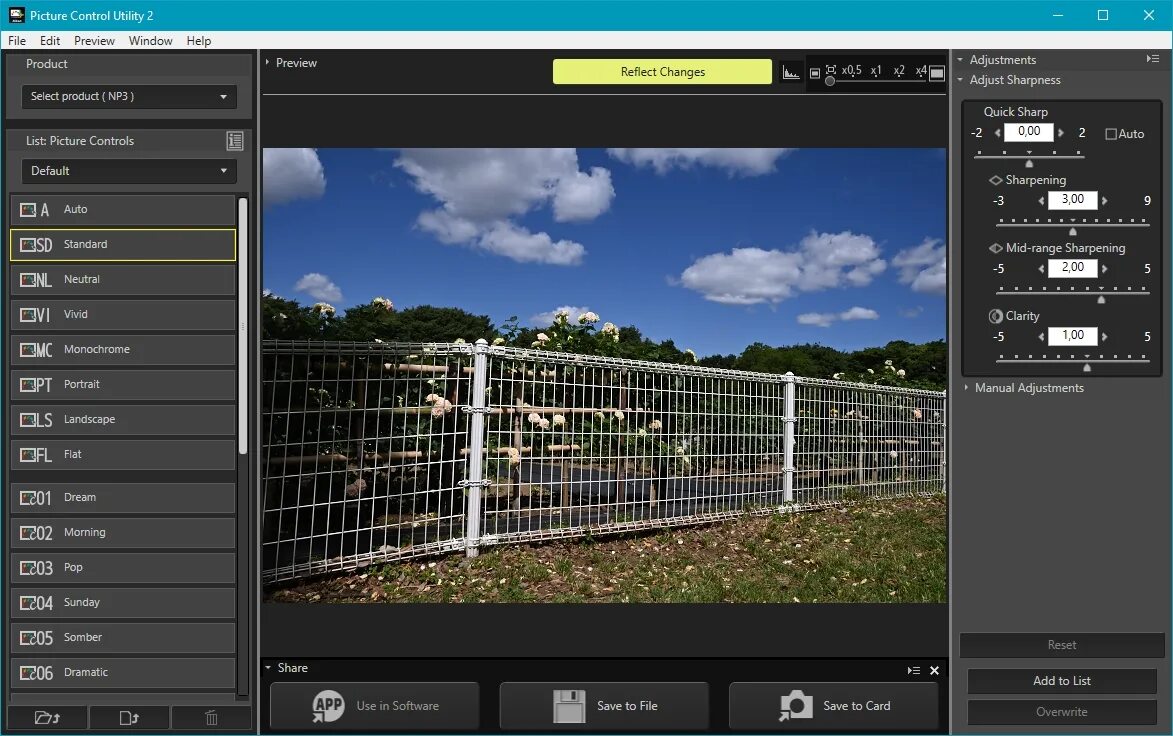Click Save to File
The width and height of the screenshot is (1173, 736).
(x=604, y=705)
